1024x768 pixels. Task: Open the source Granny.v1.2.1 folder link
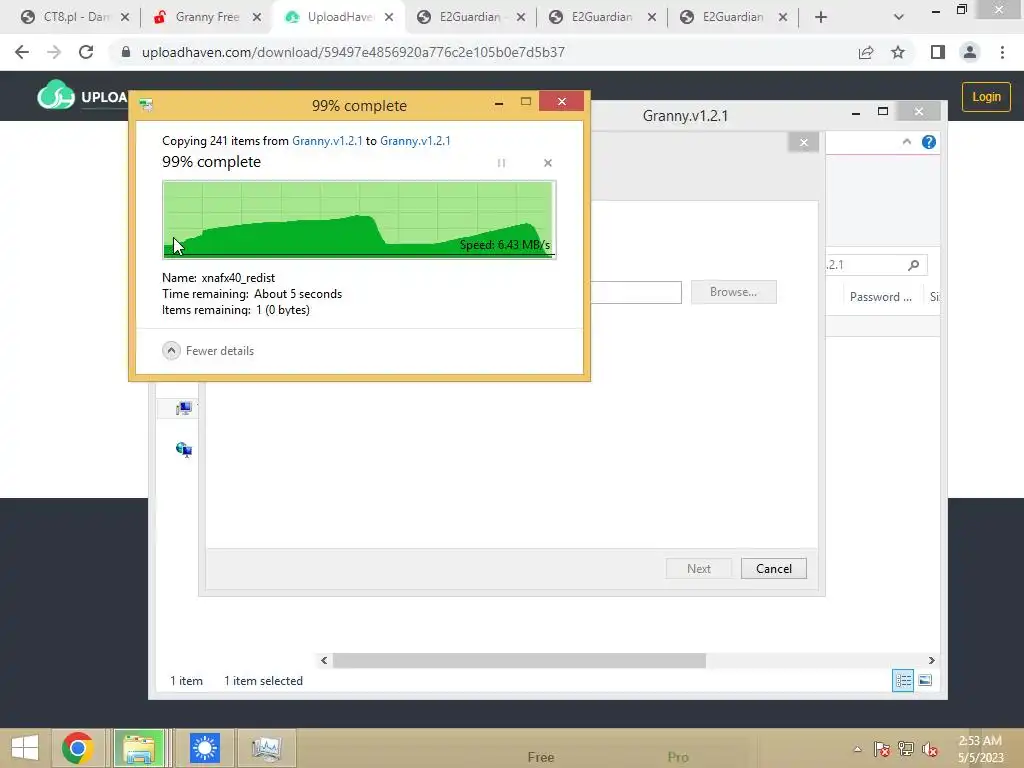(327, 140)
